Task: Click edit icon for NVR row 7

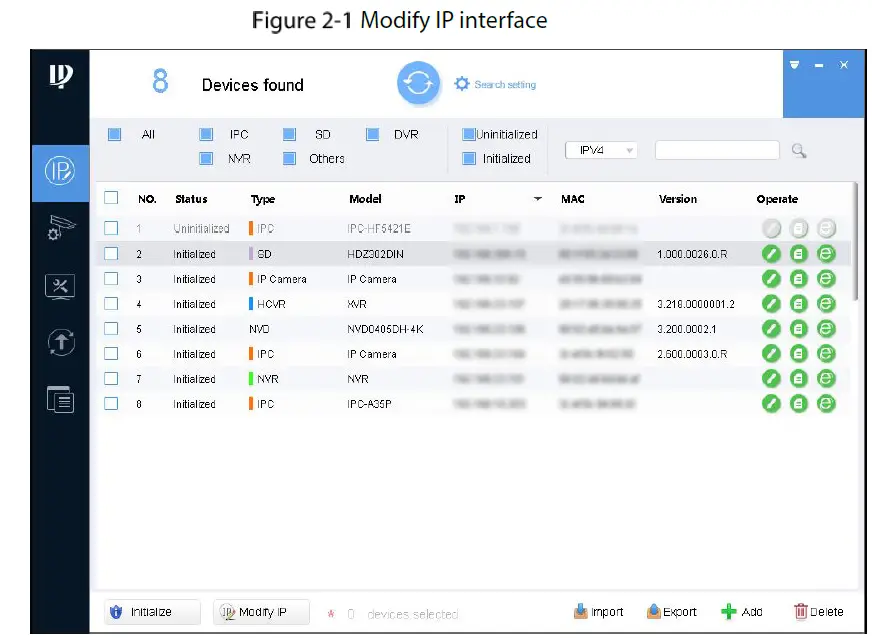Action: click(771, 379)
